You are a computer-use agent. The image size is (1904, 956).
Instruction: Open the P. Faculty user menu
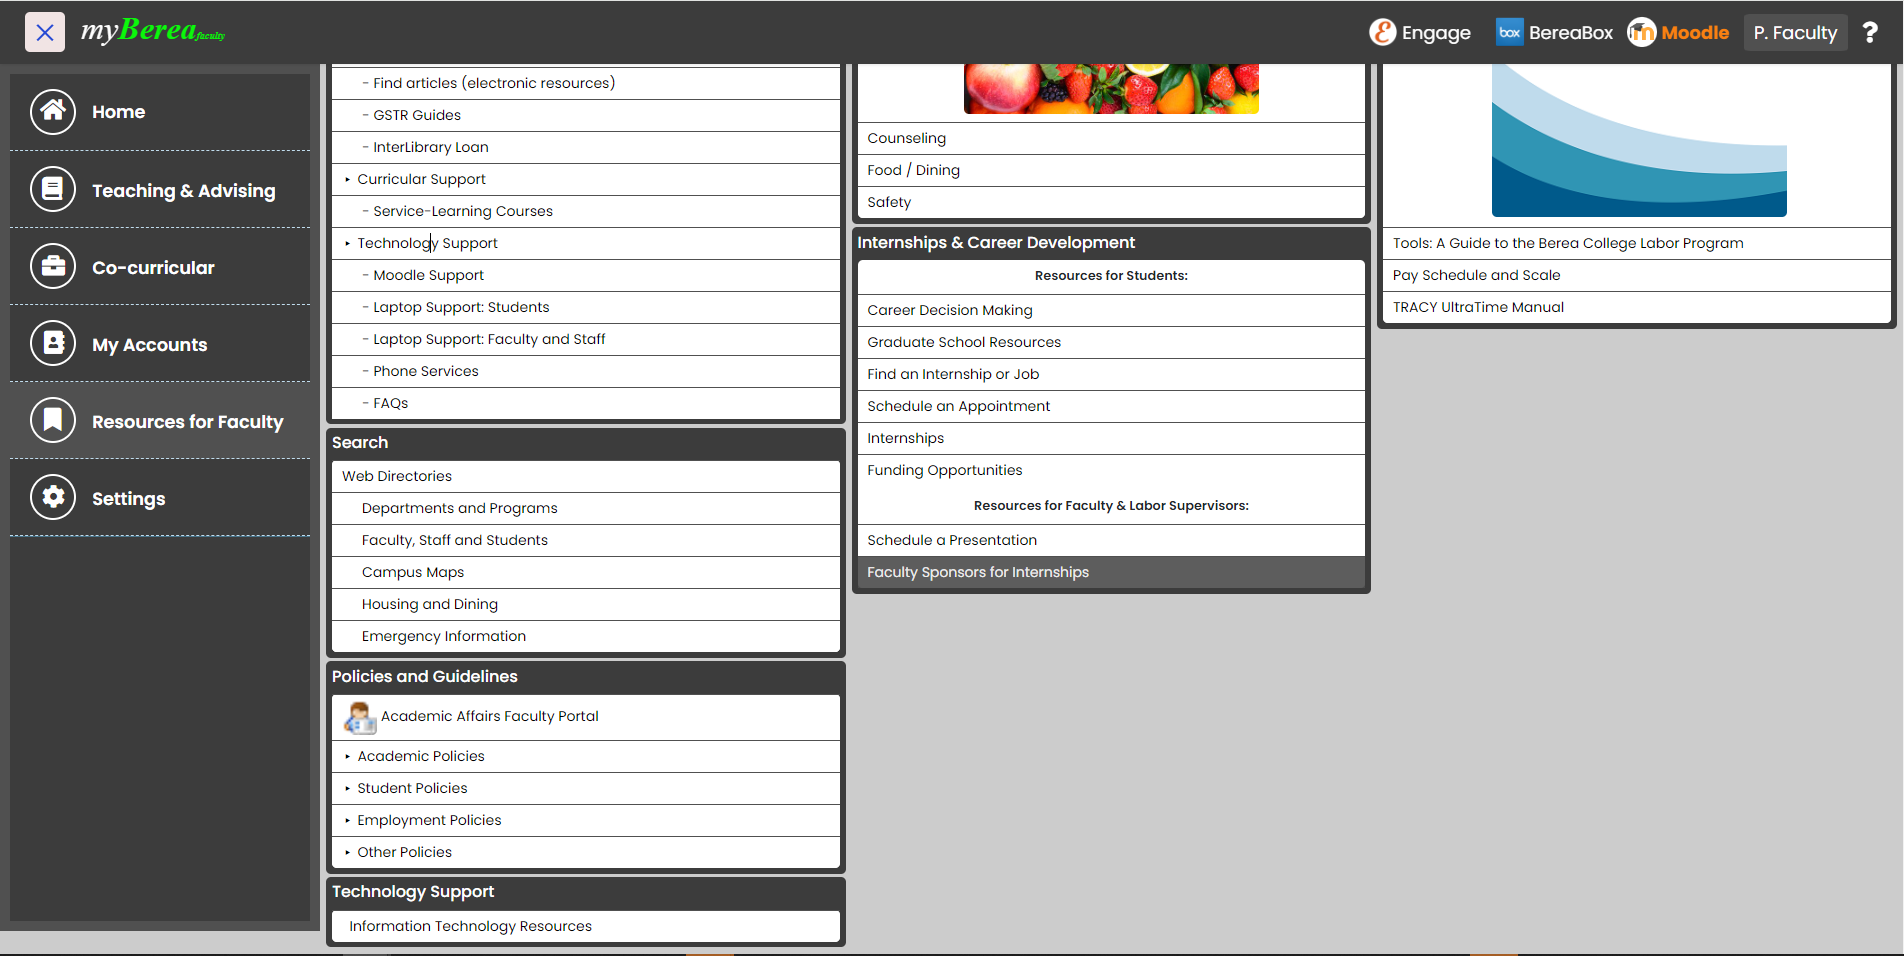click(x=1795, y=33)
